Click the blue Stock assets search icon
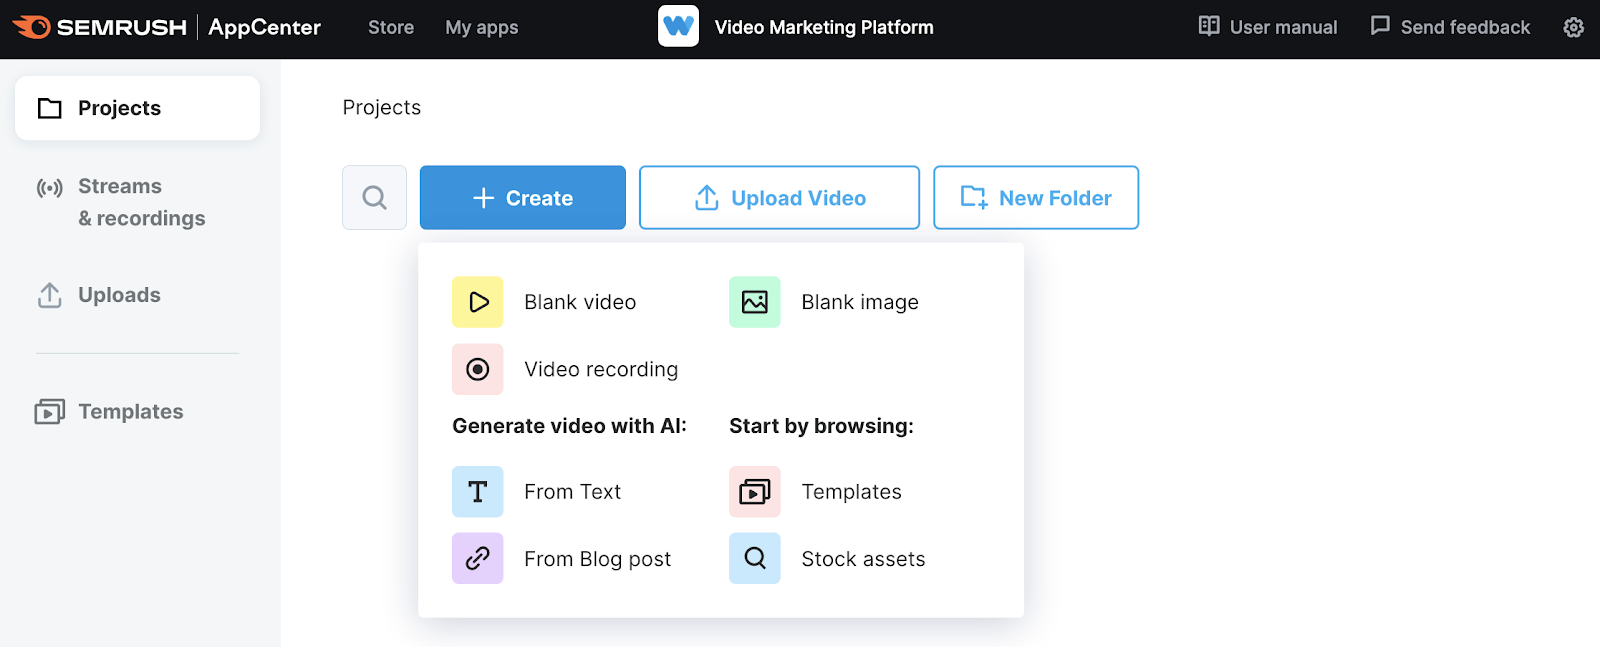 (x=755, y=558)
